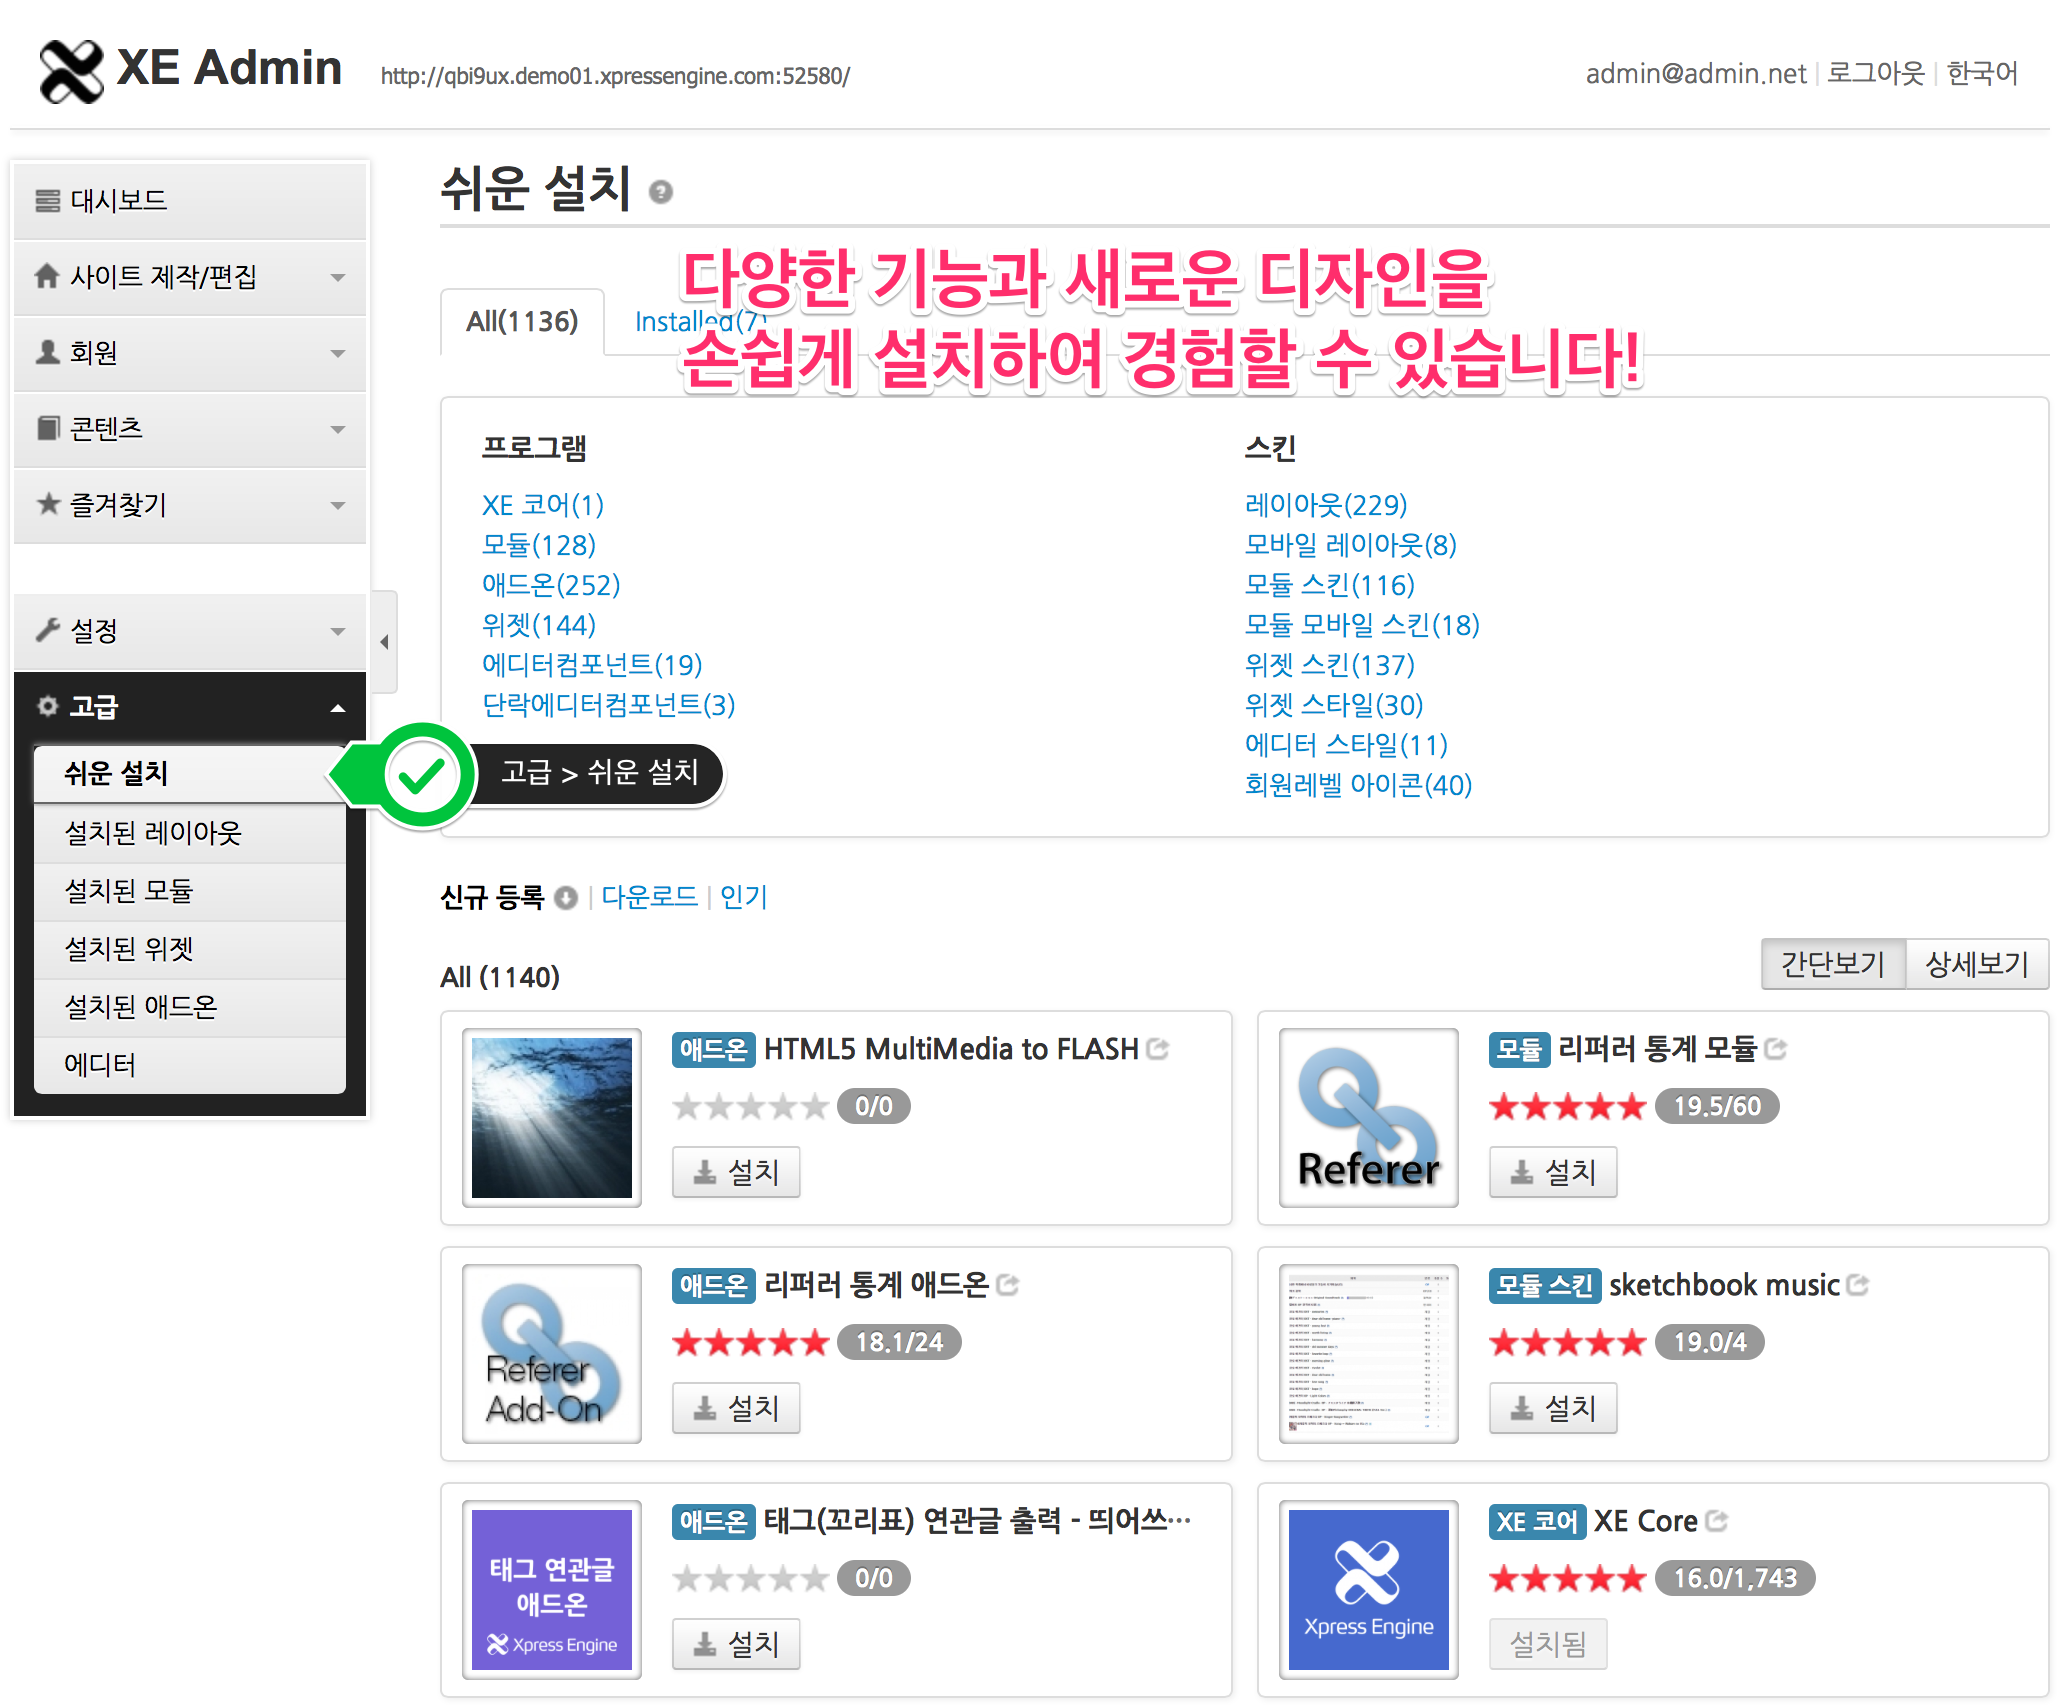Select the 대시보드 sidebar icon
Image resolution: width=2062 pixels, height=1708 pixels.
46,199
